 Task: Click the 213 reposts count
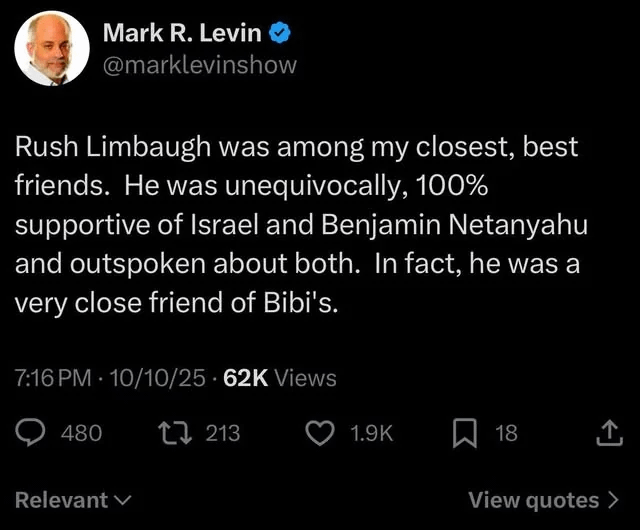223,433
